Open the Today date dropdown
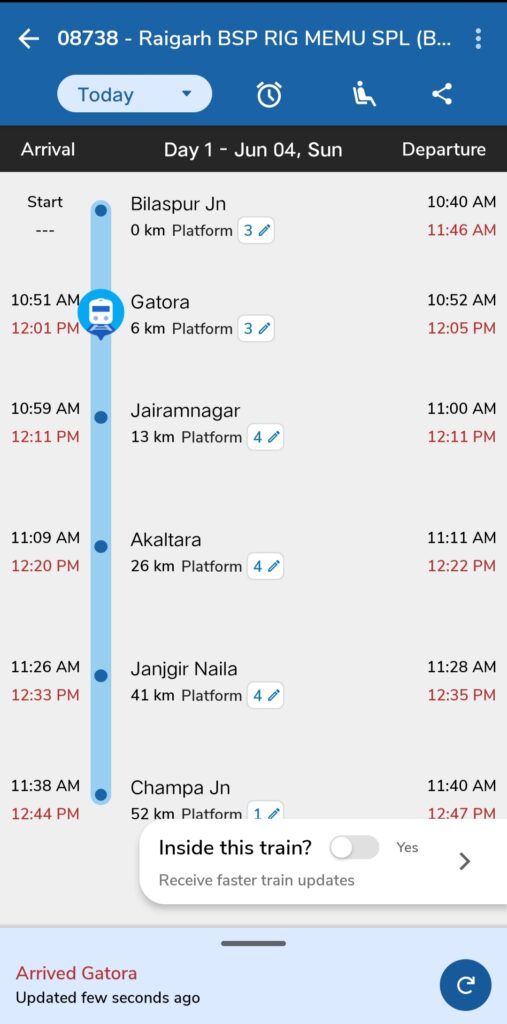Image resolution: width=507 pixels, height=1024 pixels. [135, 94]
